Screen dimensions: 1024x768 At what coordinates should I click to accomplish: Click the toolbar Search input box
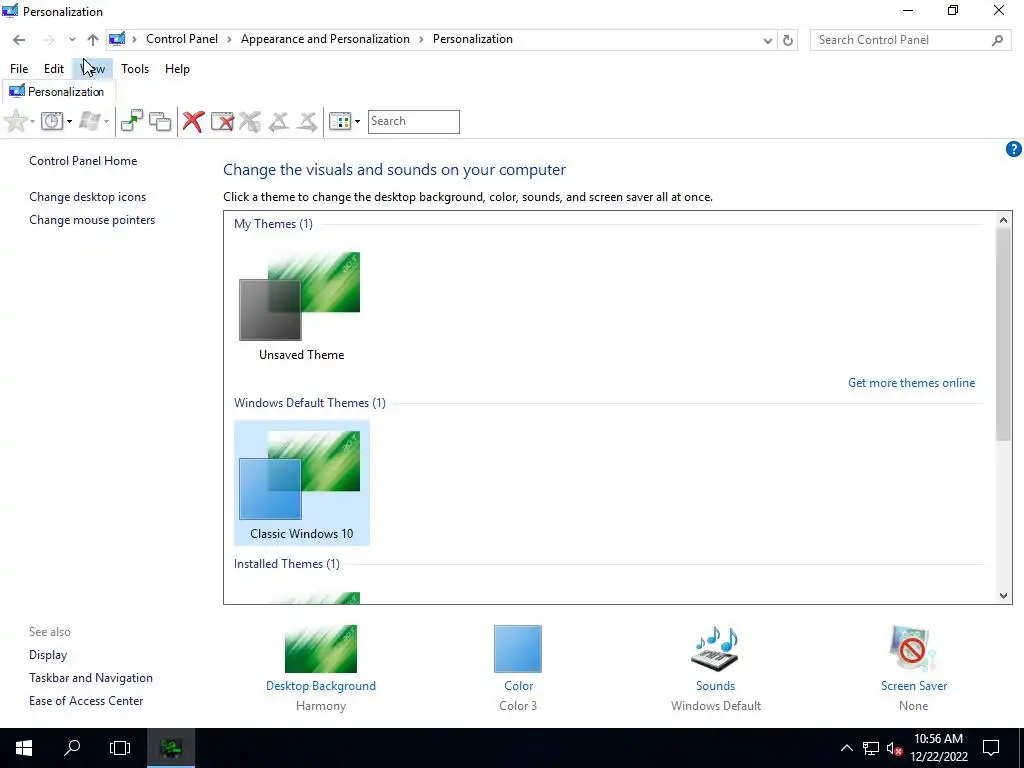413,121
